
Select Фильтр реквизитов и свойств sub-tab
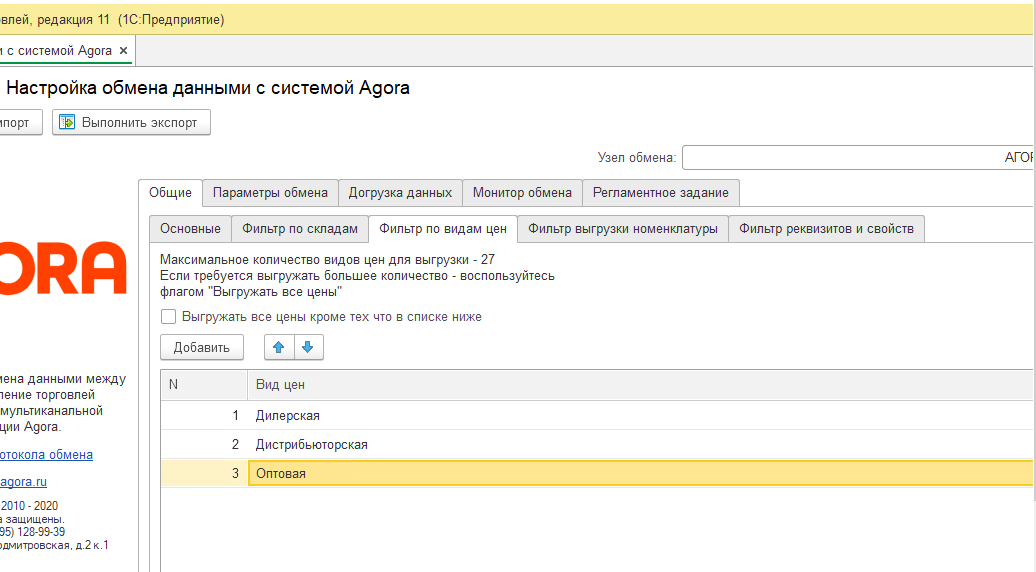tap(826, 229)
